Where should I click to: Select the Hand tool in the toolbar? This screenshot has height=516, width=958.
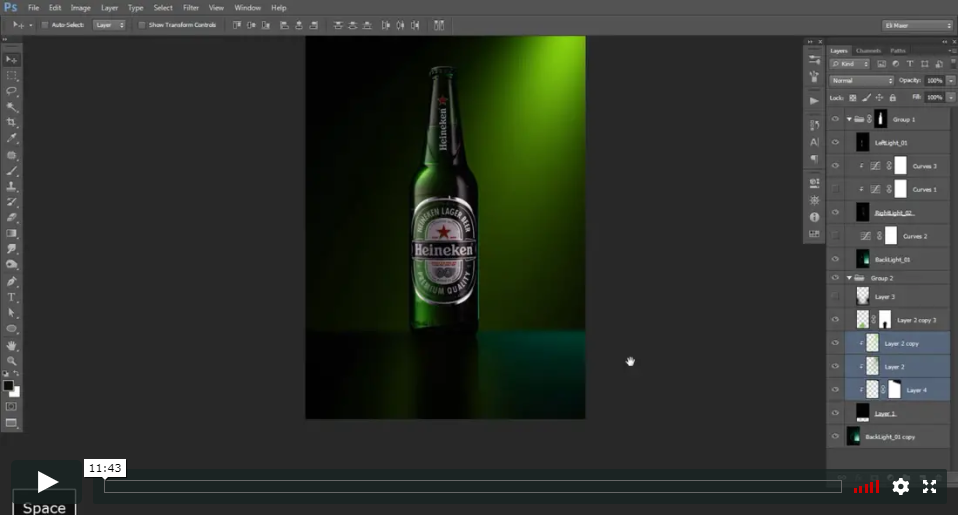pos(12,346)
